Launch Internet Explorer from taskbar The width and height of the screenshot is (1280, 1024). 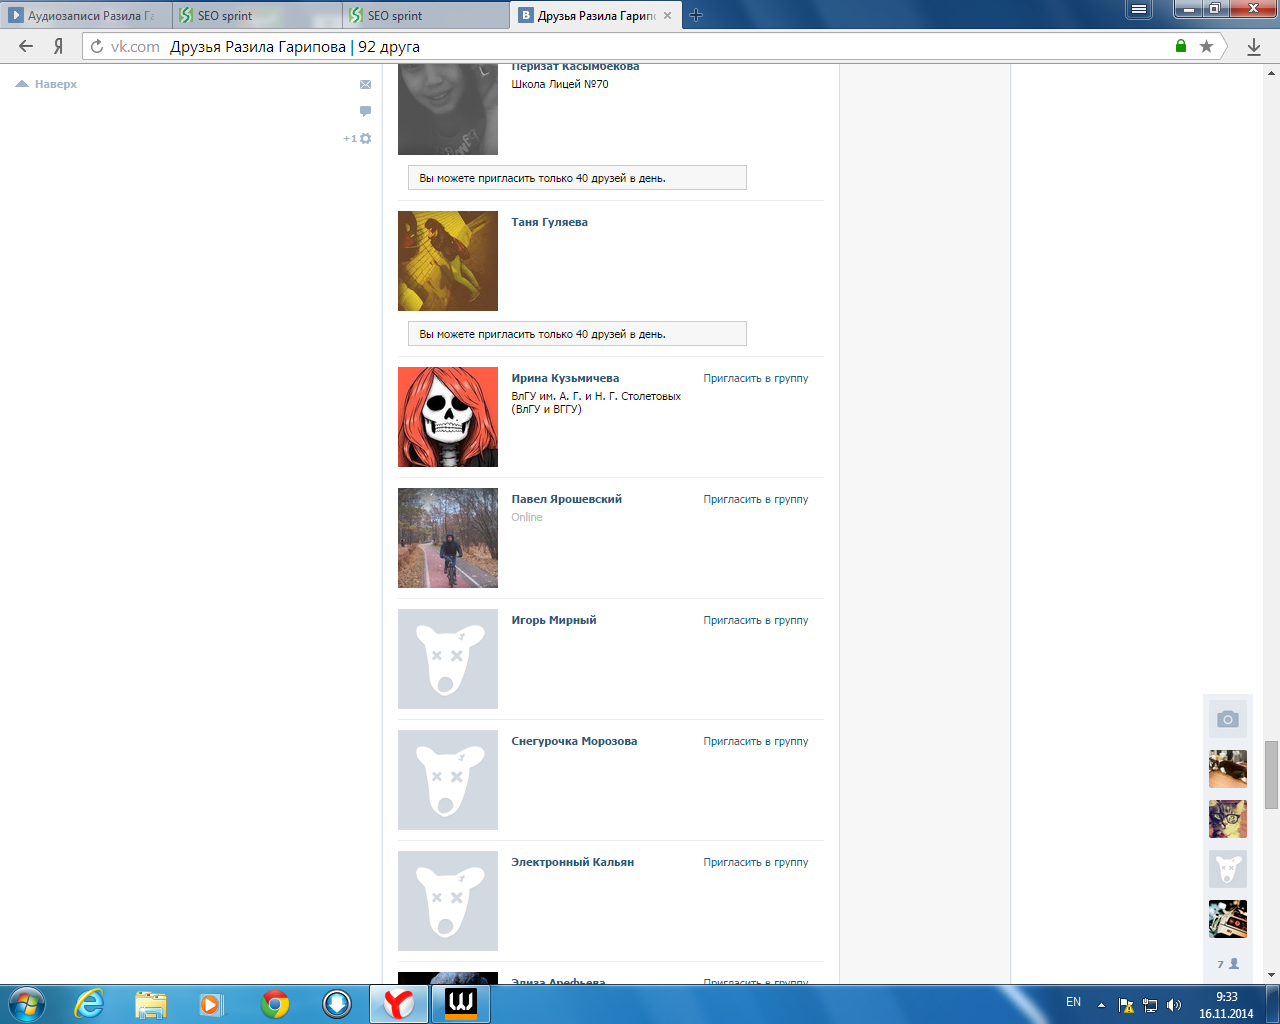(x=90, y=1004)
